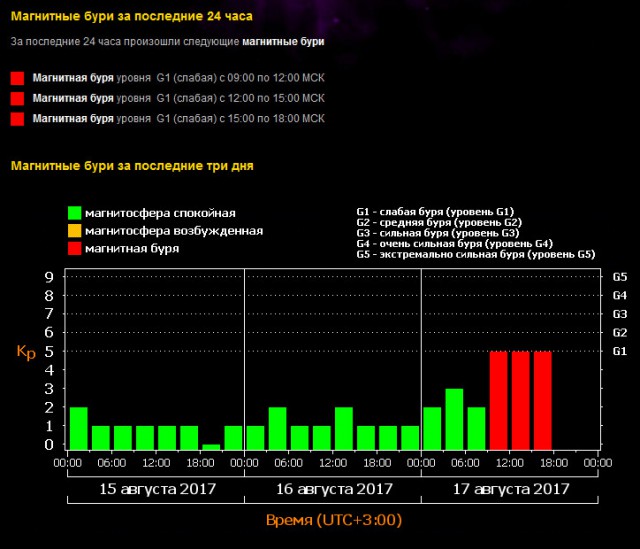The image size is (640, 549).
Task: Select the red 'магнитная буря' legend swatch
Action: tap(74, 248)
